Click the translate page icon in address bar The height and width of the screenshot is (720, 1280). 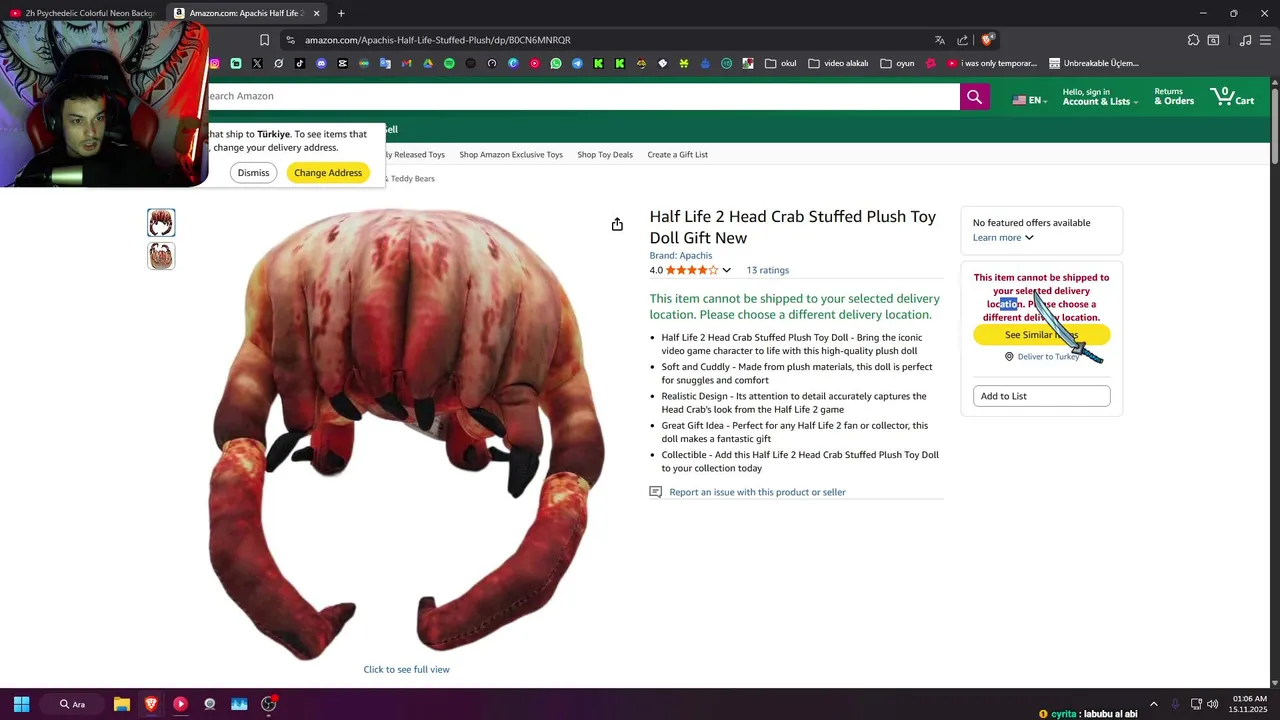940,40
